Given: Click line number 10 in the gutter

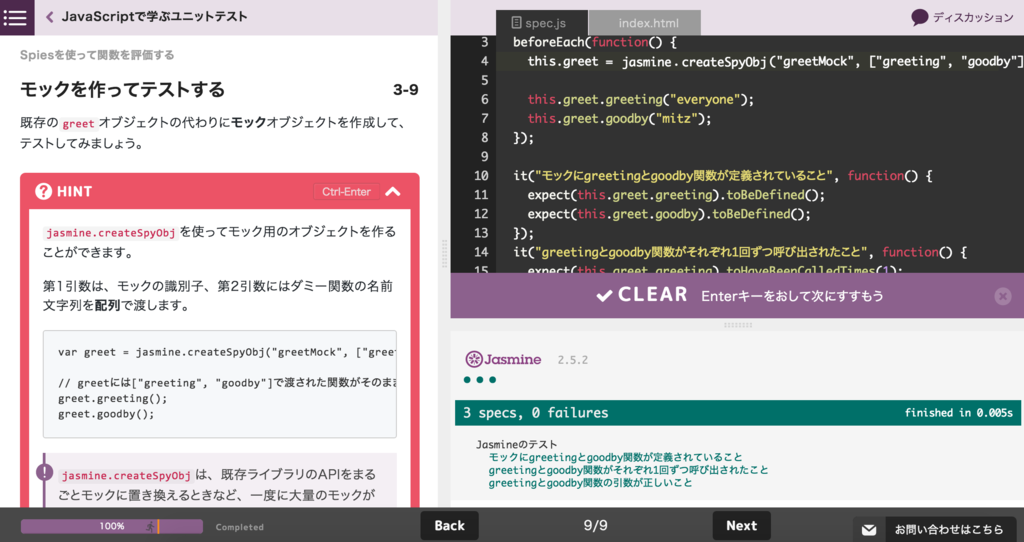Looking at the screenshot, I should (x=481, y=176).
